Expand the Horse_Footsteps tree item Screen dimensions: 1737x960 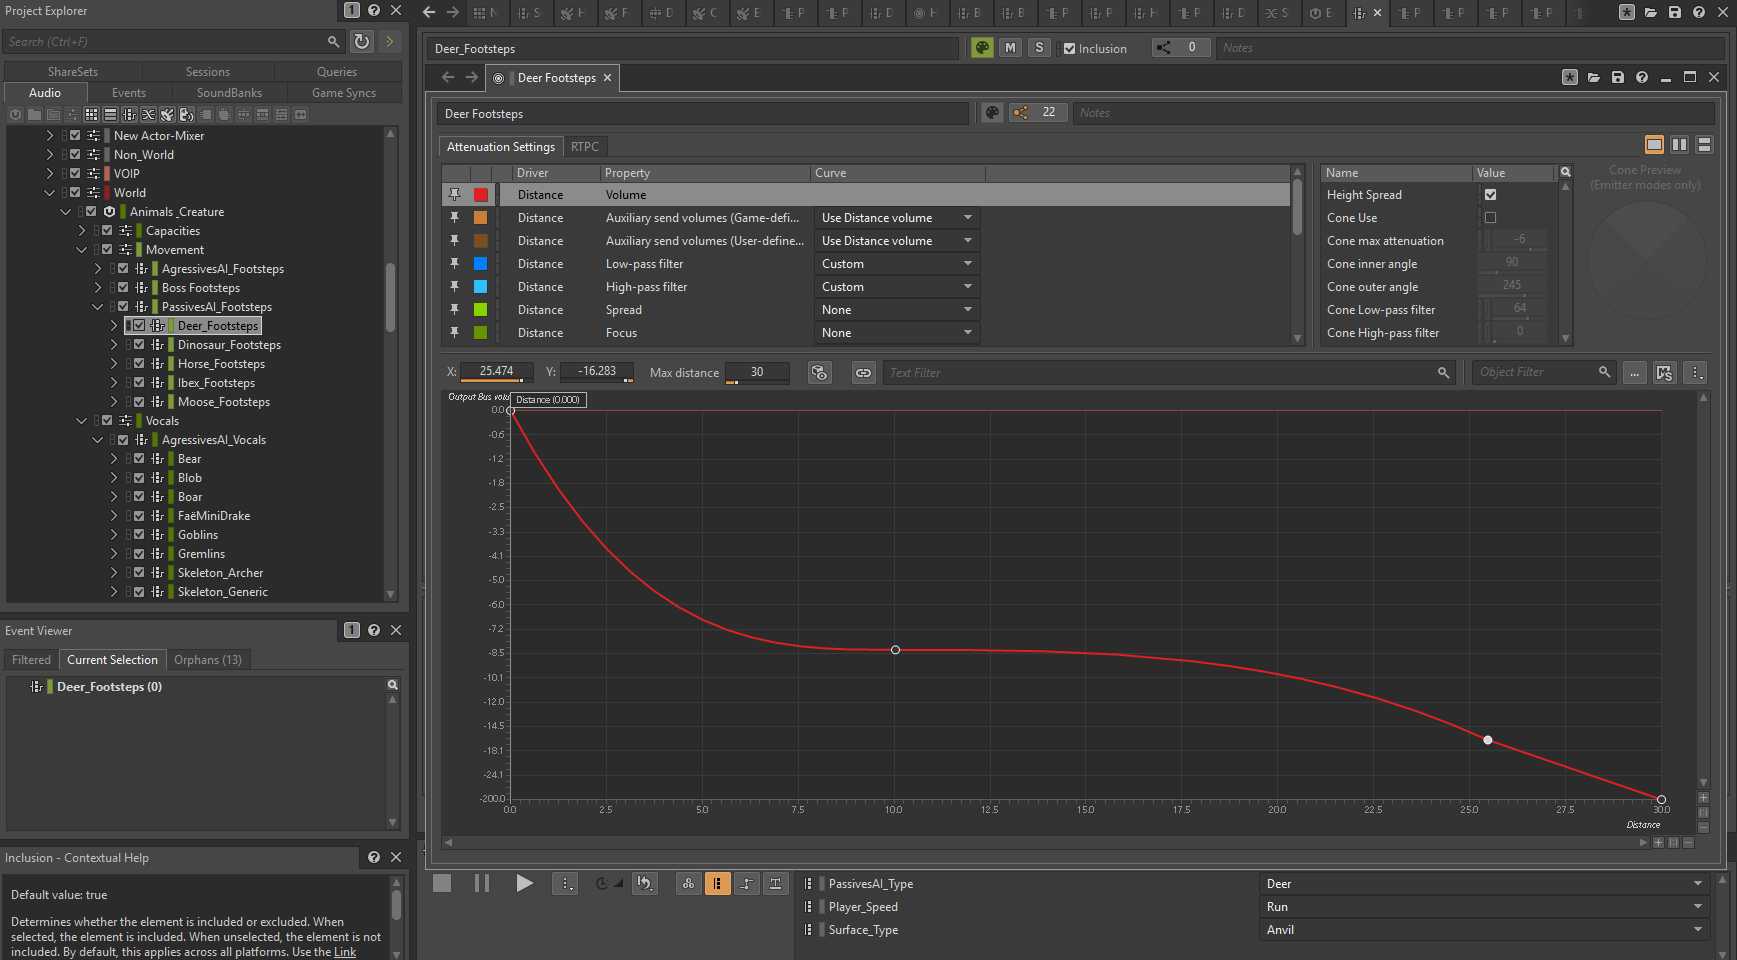tap(114, 364)
